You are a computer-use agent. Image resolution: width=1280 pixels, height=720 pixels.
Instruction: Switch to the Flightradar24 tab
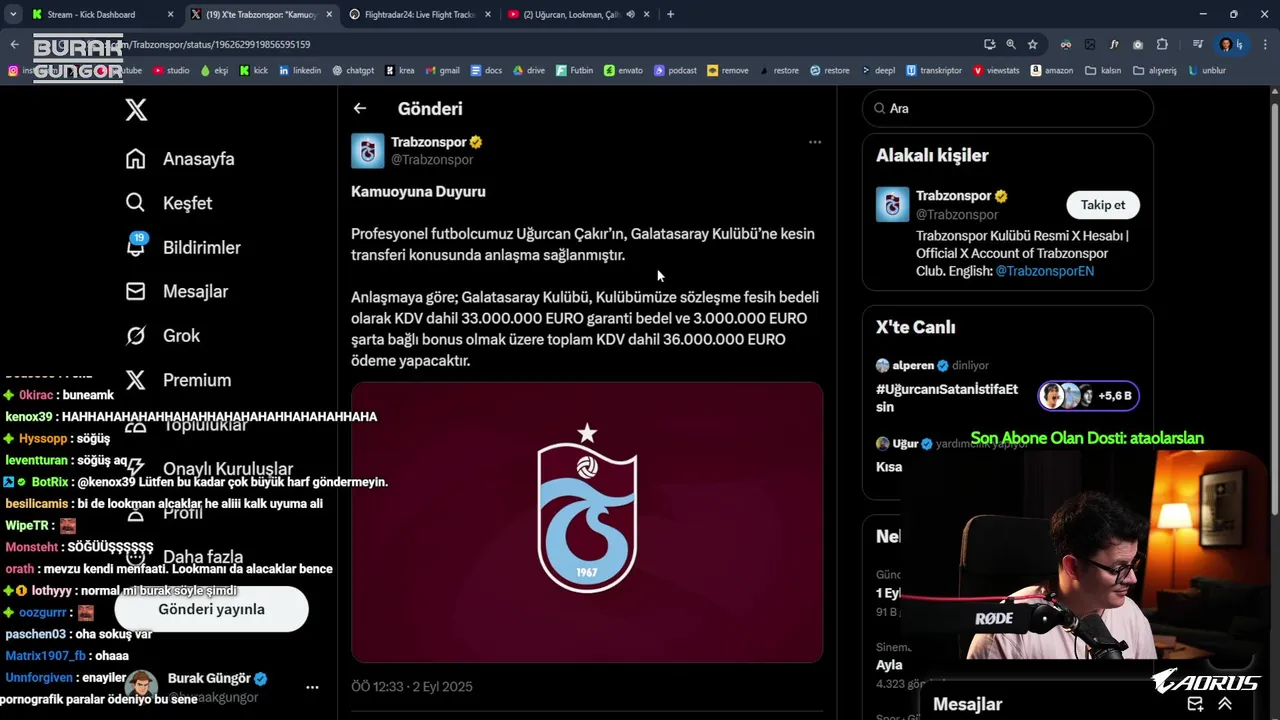tap(420, 14)
